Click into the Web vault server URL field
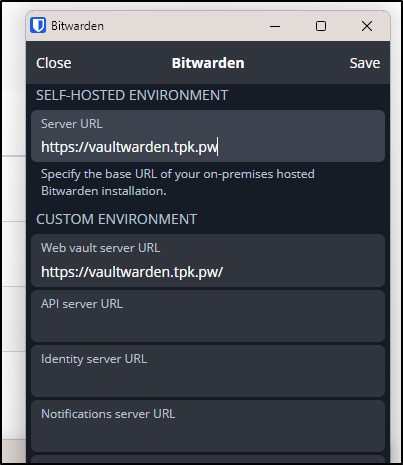The height and width of the screenshot is (465, 403). pos(208,260)
